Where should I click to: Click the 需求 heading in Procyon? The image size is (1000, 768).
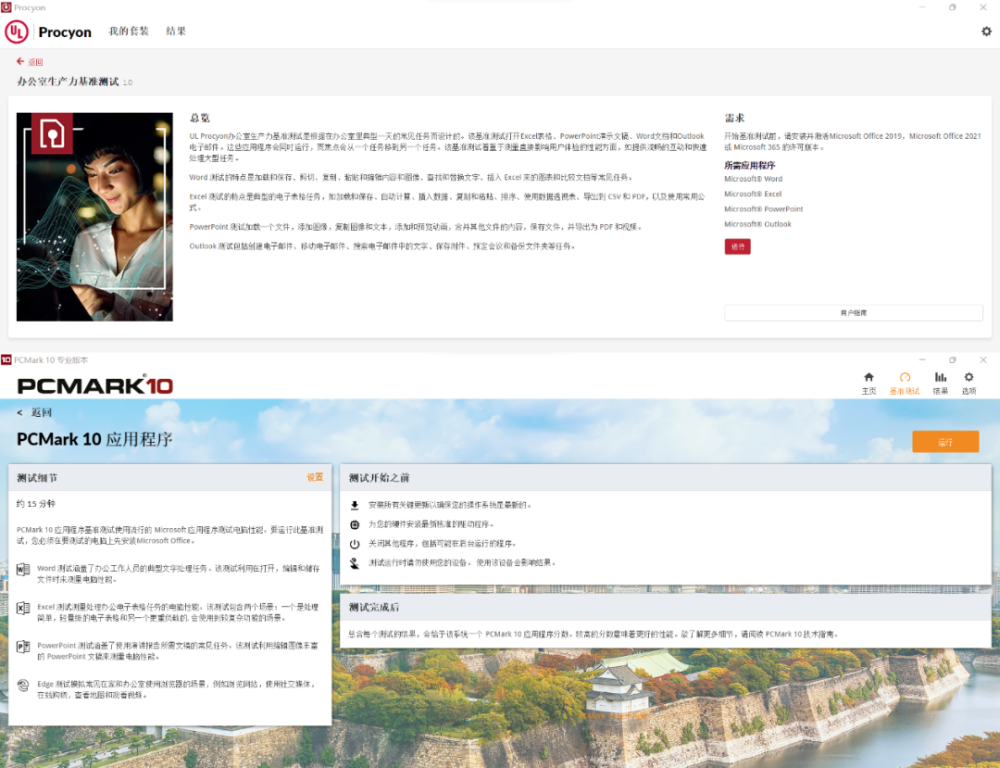coord(734,118)
